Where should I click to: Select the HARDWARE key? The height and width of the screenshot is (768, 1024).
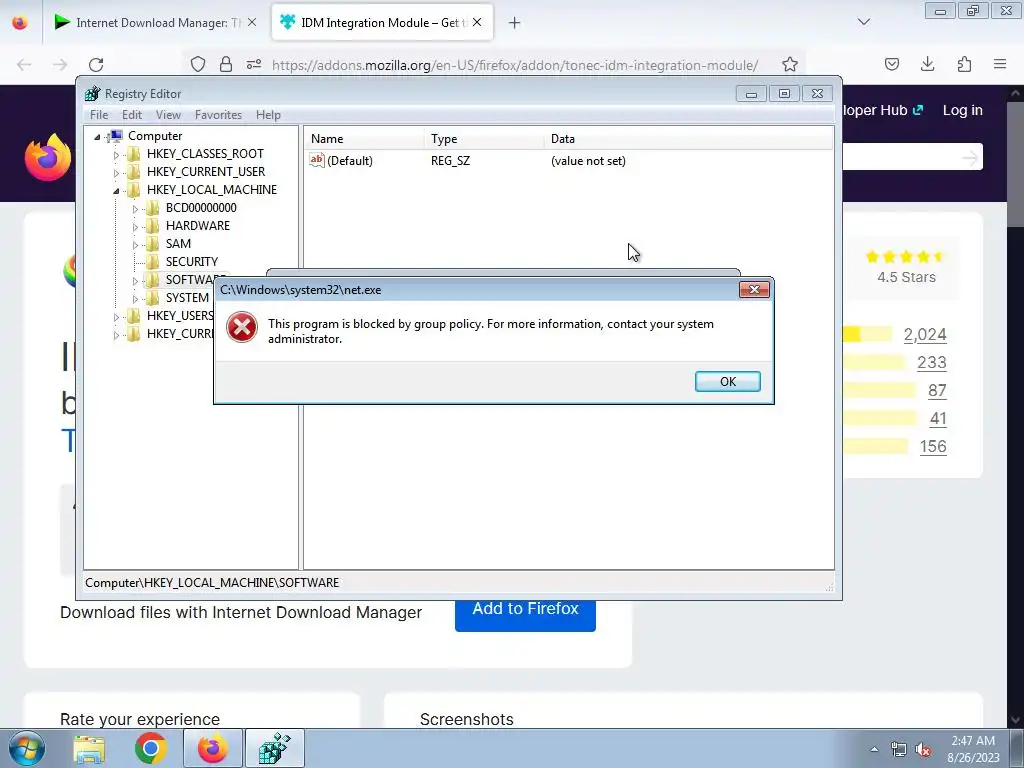pyautogui.click(x=198, y=225)
